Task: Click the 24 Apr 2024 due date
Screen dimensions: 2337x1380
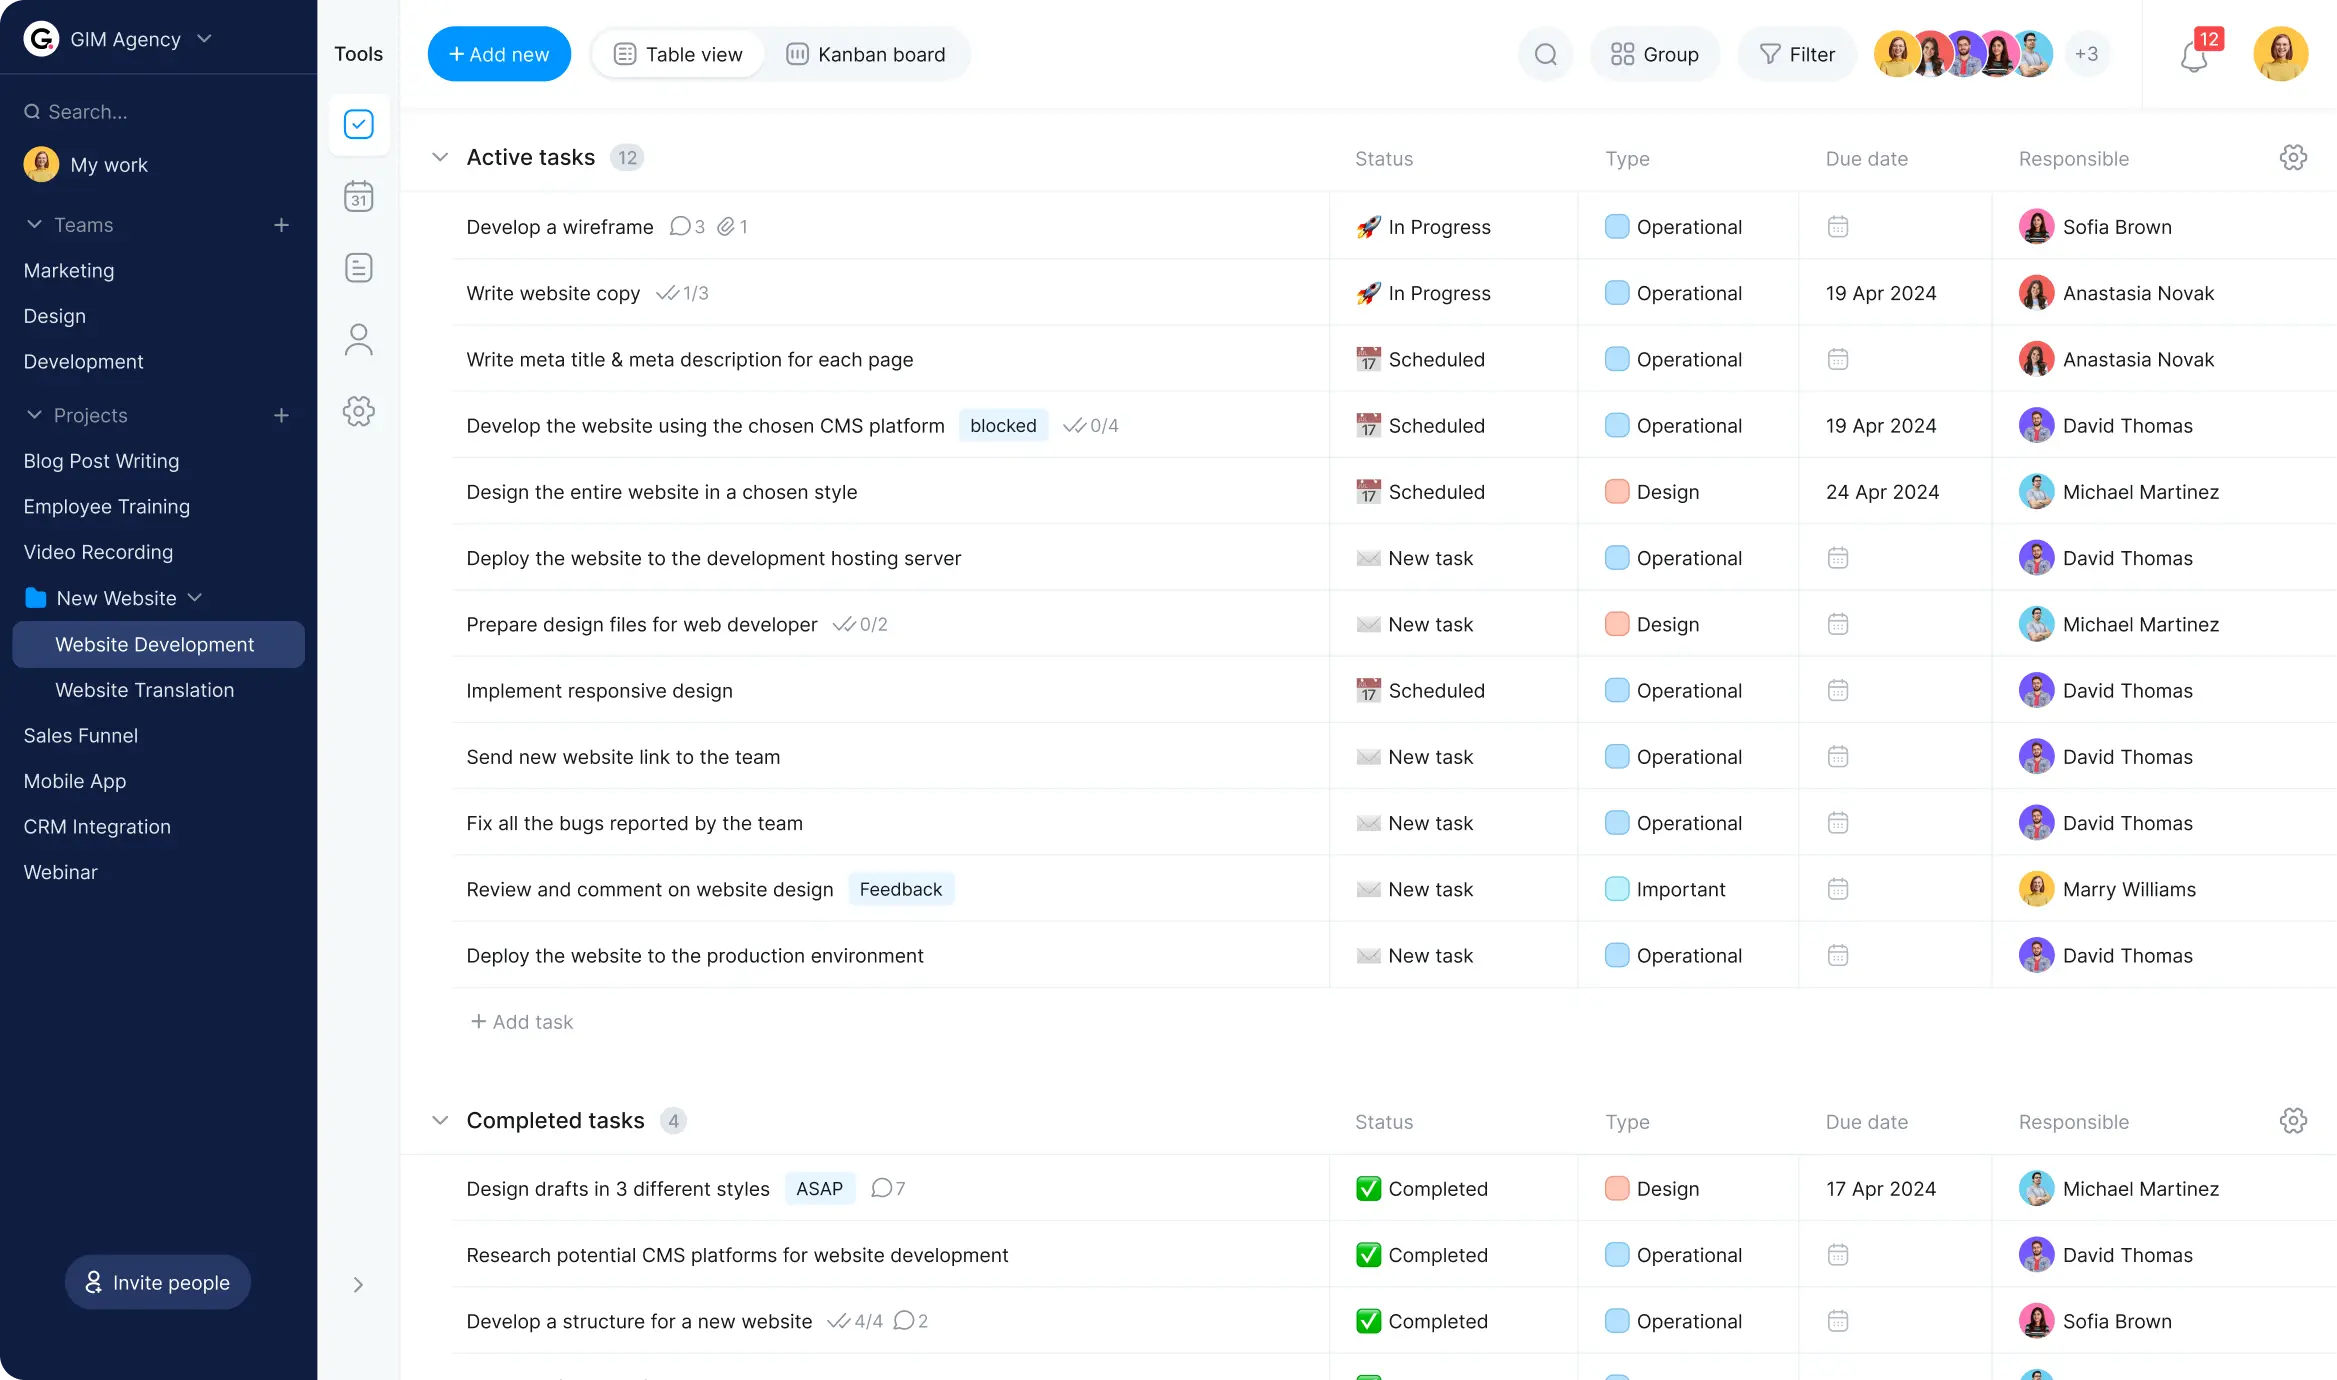Action: pos(1882,492)
